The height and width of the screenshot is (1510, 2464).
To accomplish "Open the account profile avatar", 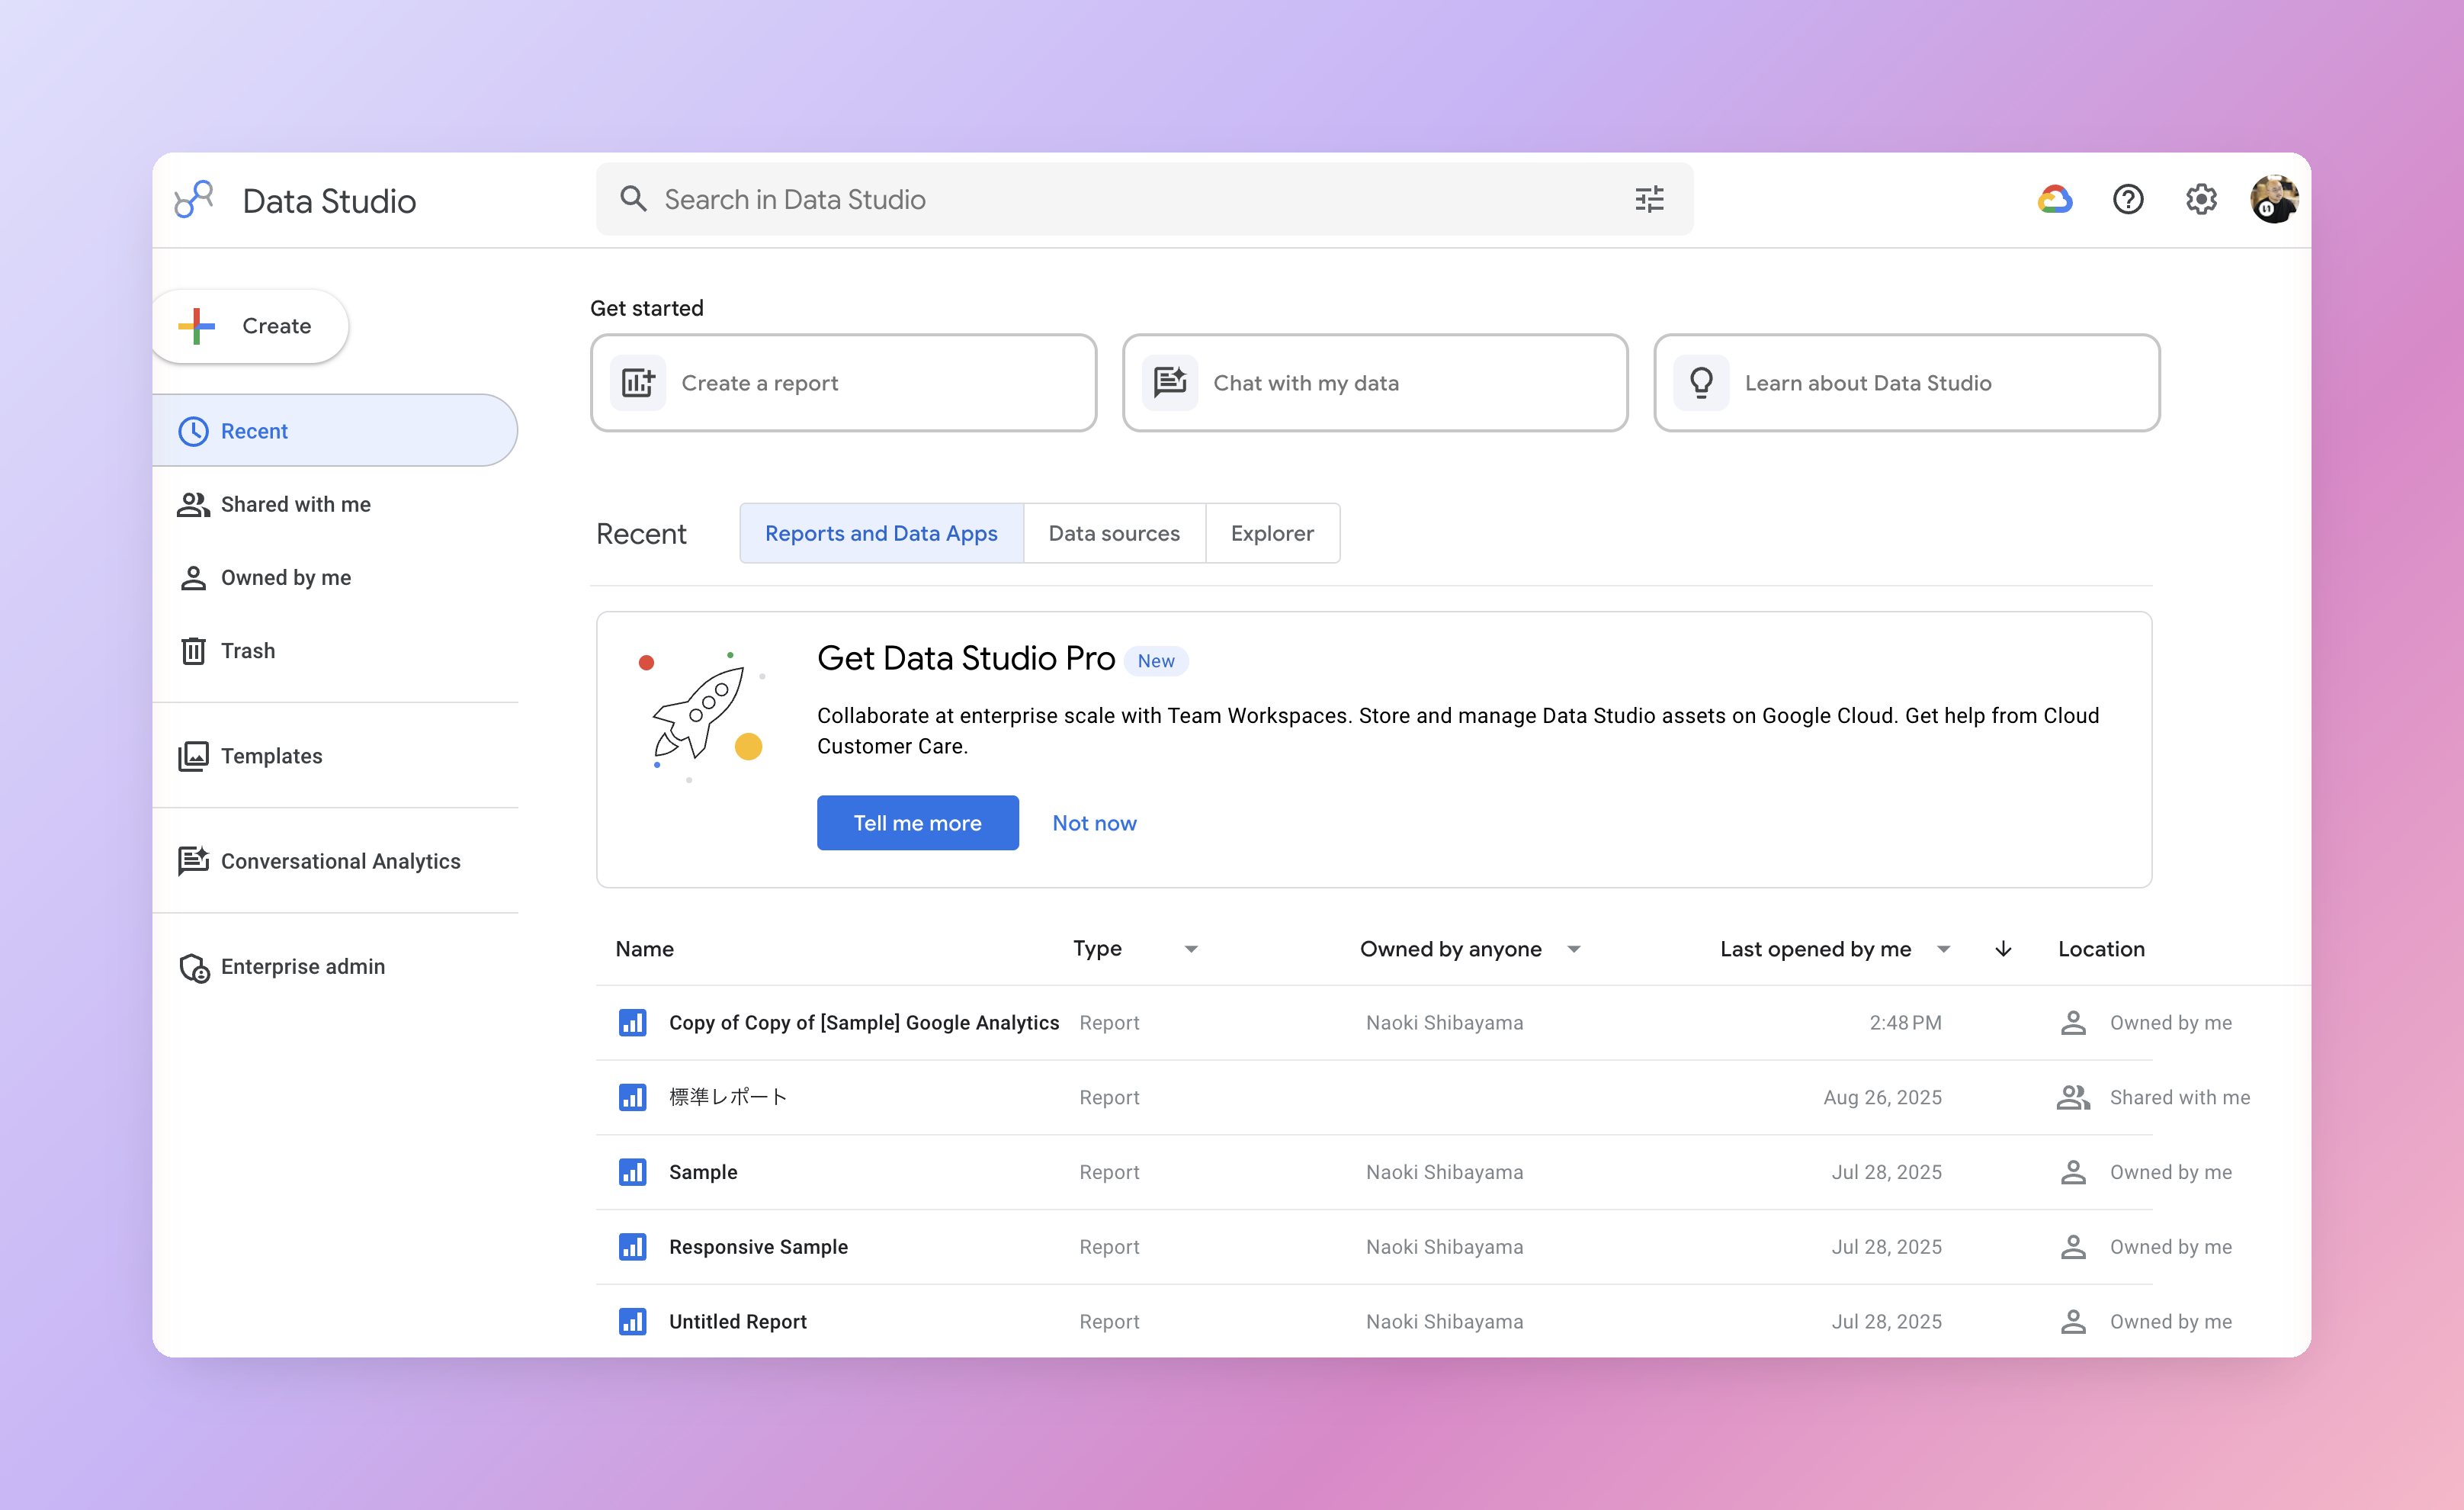I will point(2274,200).
